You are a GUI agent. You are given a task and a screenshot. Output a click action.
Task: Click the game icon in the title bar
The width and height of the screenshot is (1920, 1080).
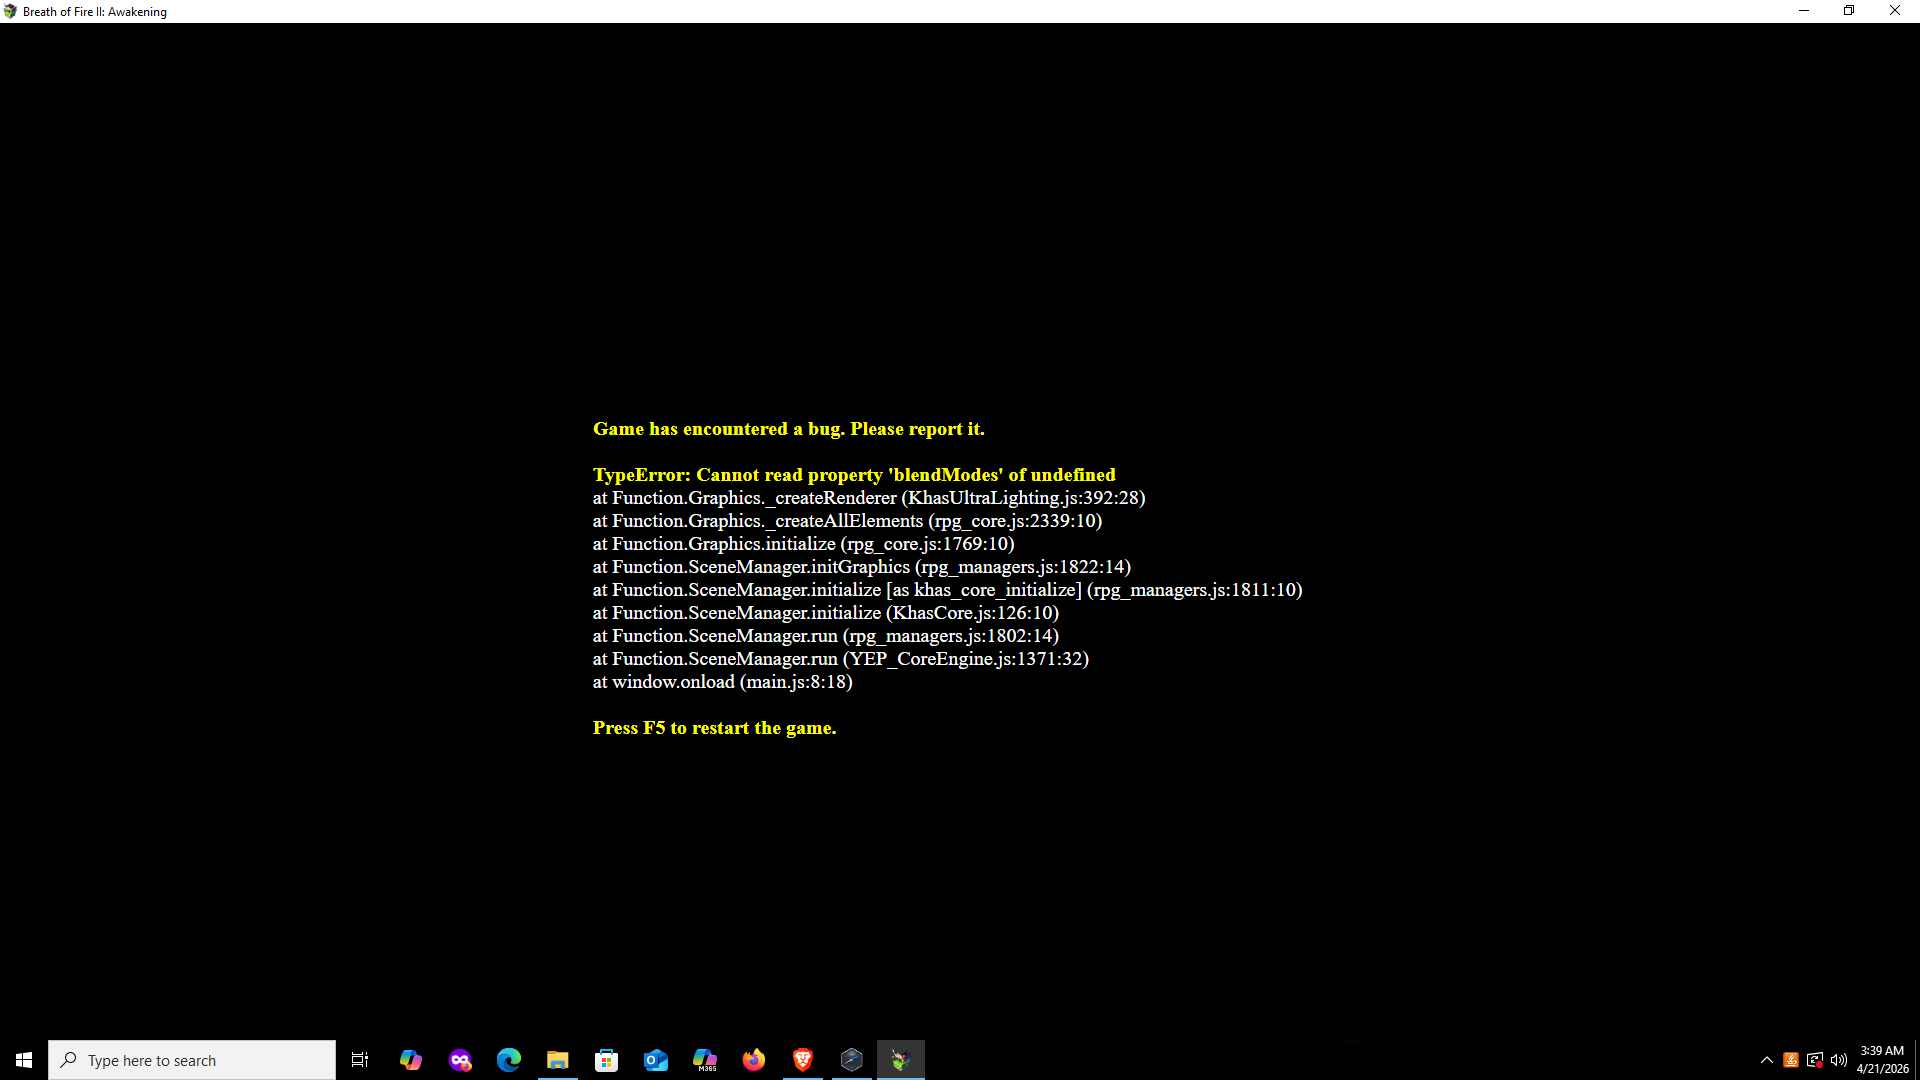(10, 11)
